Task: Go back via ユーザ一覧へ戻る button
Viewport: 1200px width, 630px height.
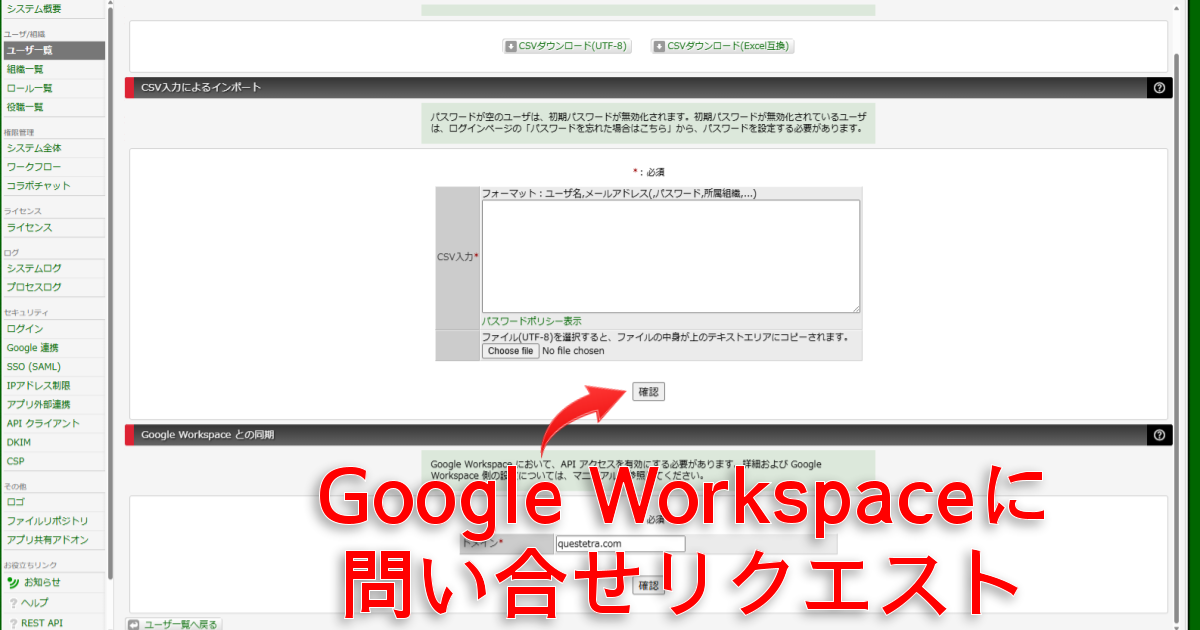Action: coord(173,624)
